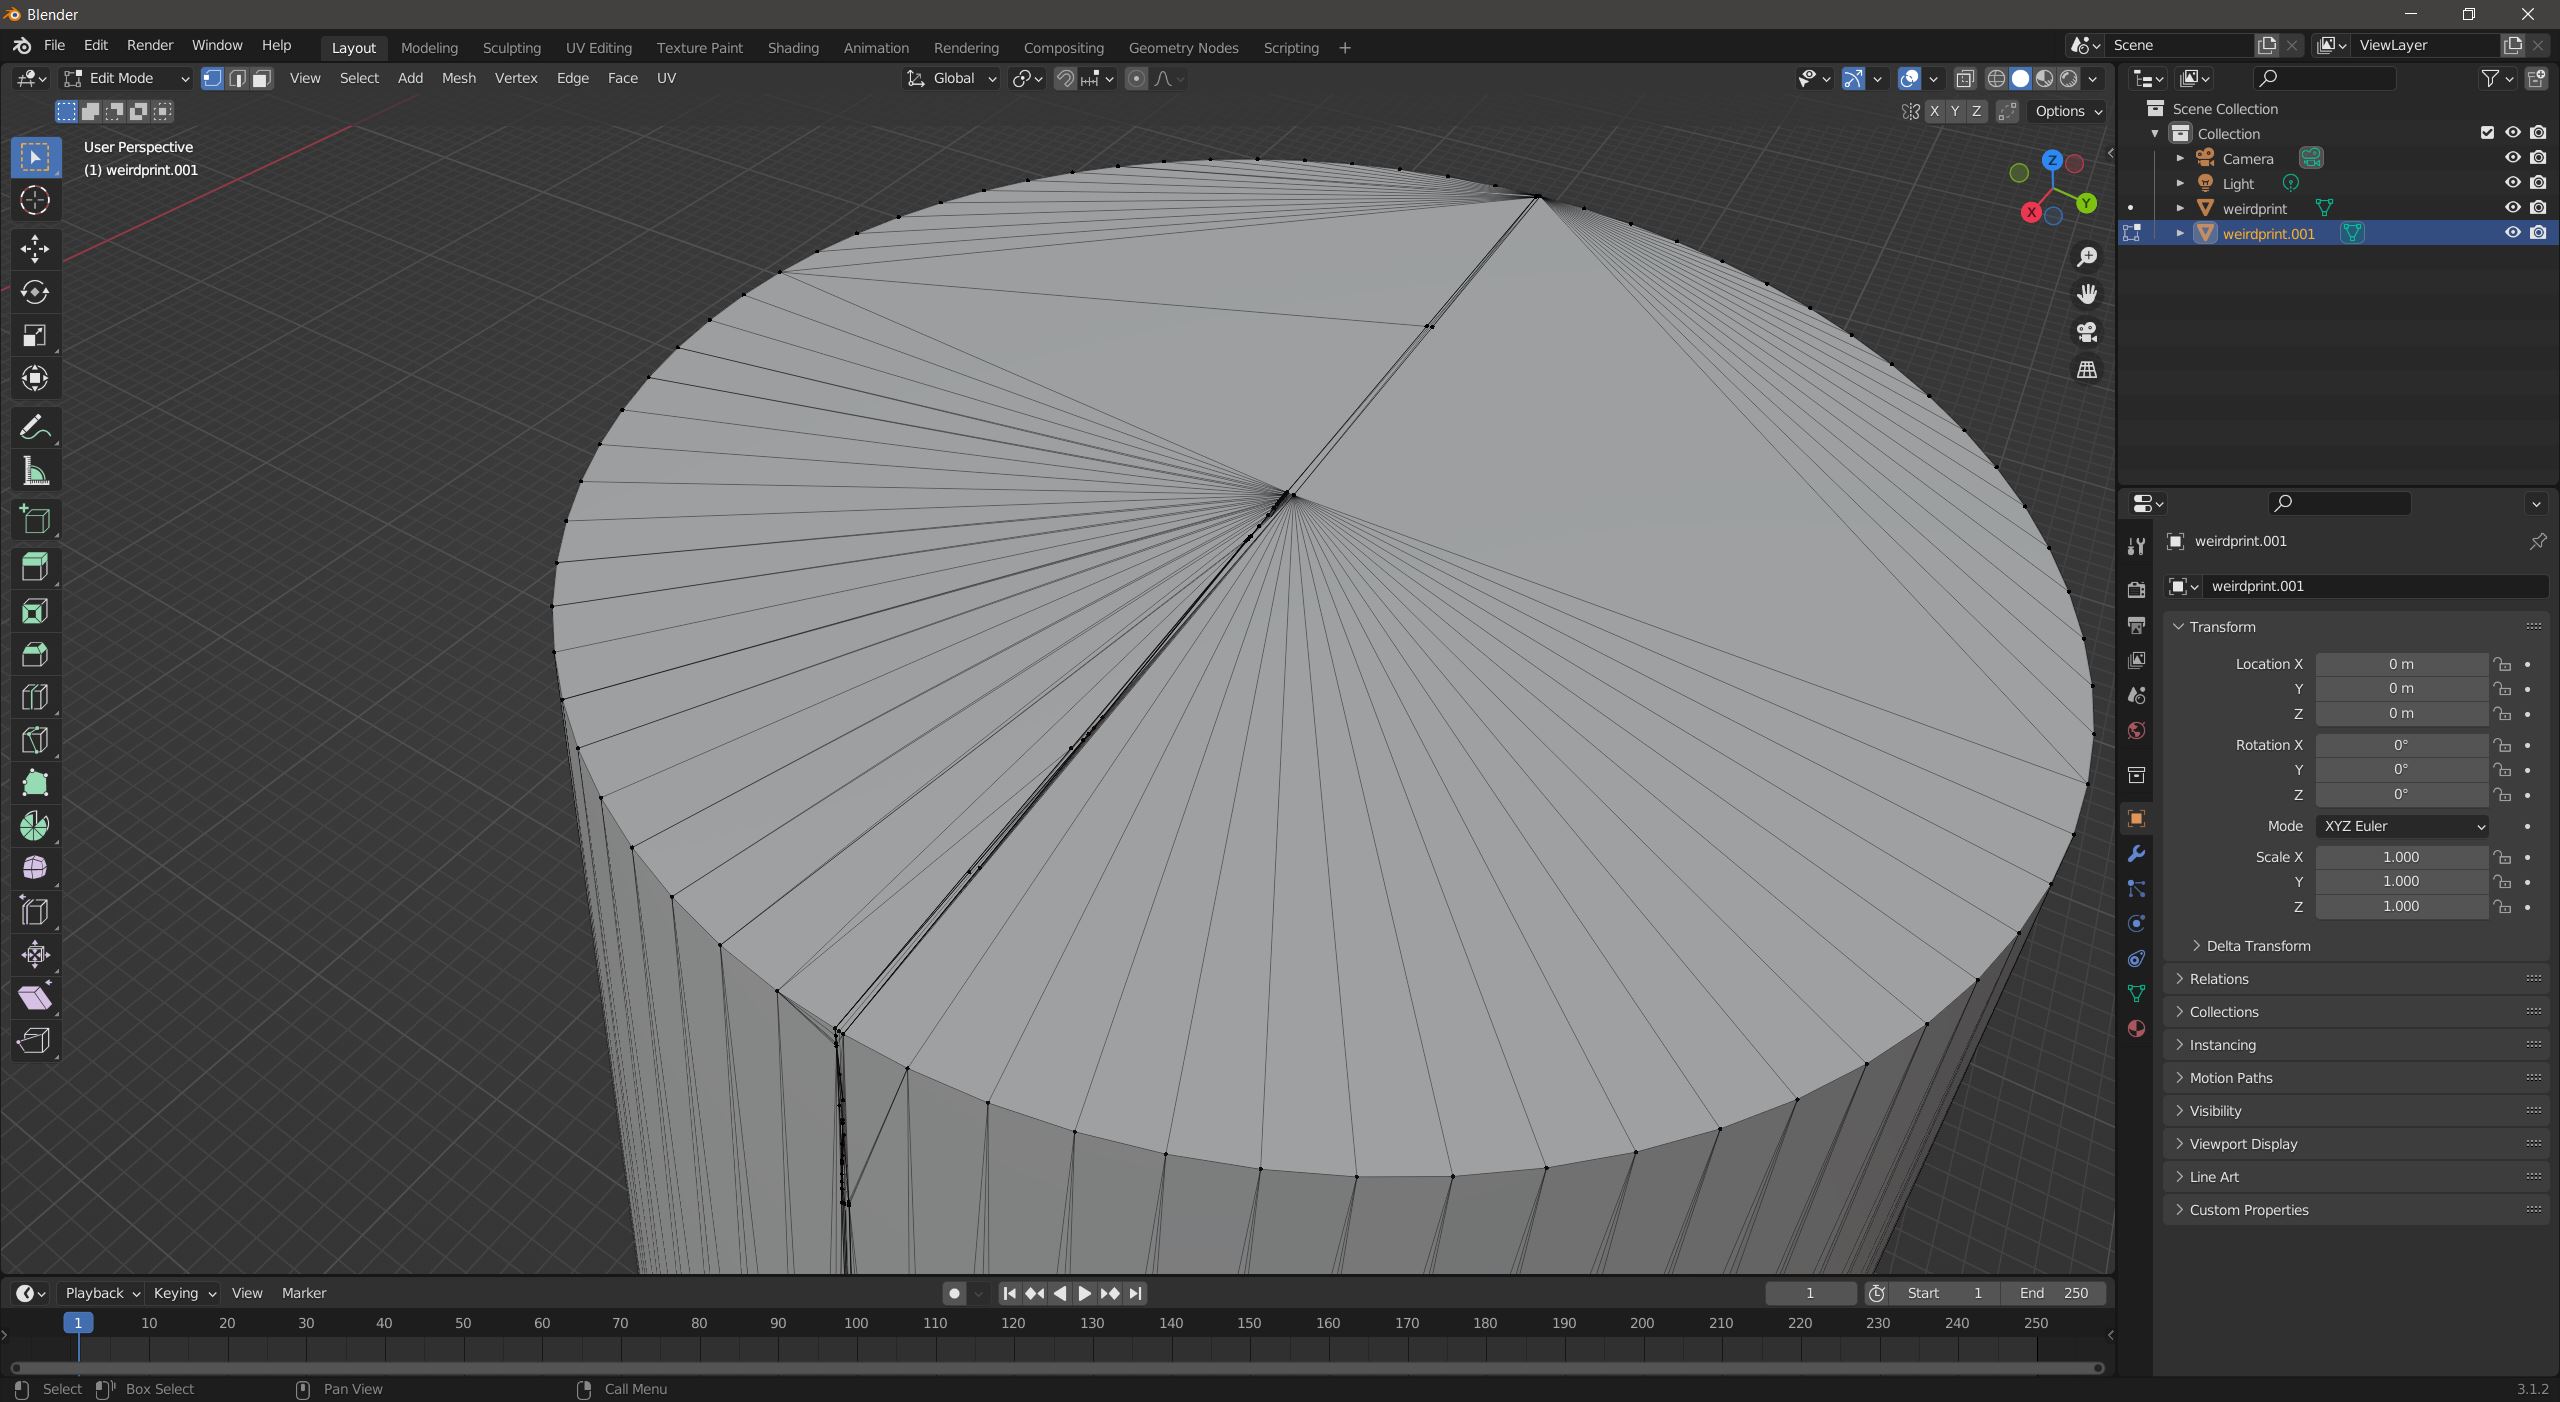Open the Playback popover in timeline

point(101,1293)
